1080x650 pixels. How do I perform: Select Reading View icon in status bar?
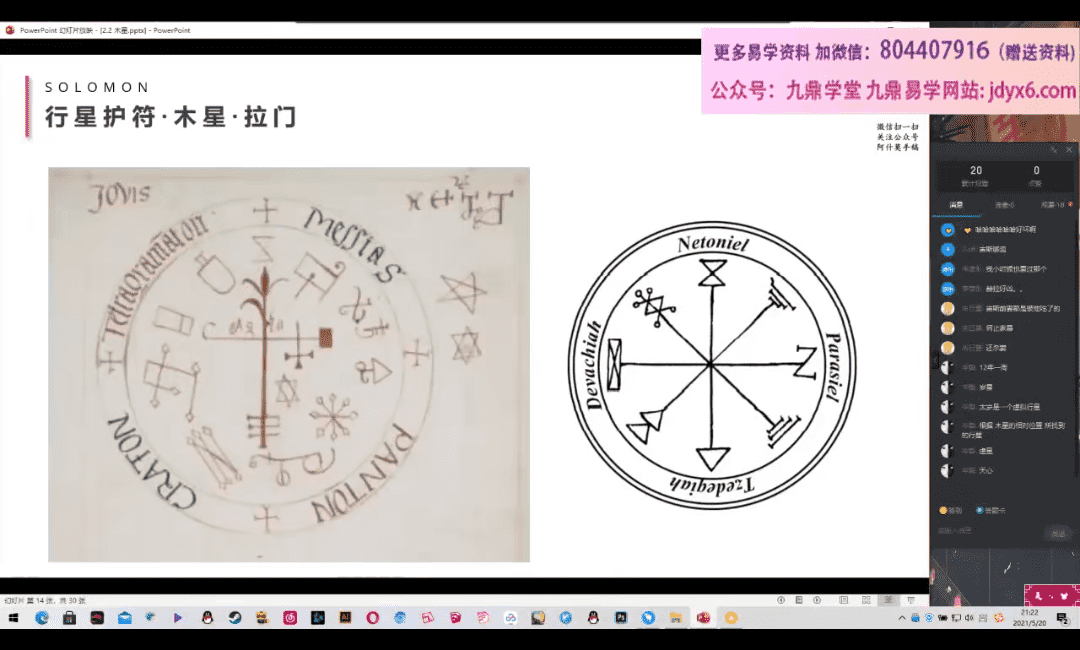coord(887,600)
